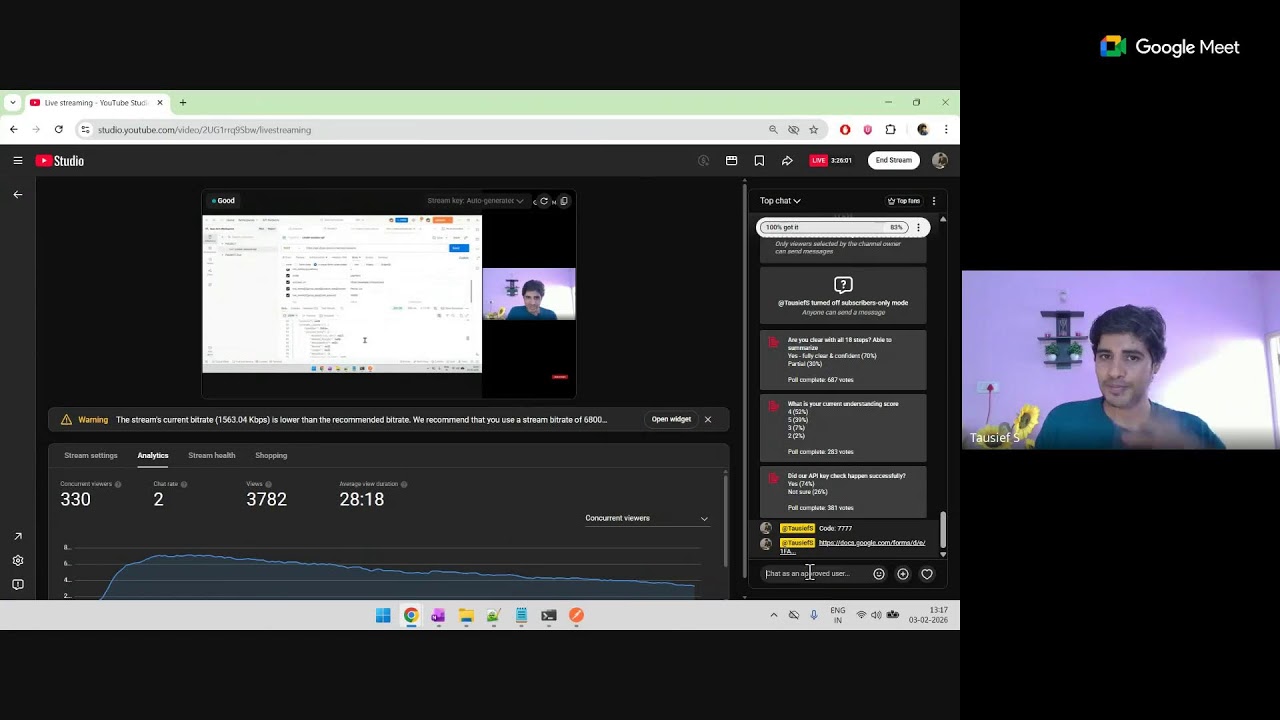Open the three-dot menu in chat header
Image resolution: width=1280 pixels, height=720 pixels.
pyautogui.click(x=934, y=201)
